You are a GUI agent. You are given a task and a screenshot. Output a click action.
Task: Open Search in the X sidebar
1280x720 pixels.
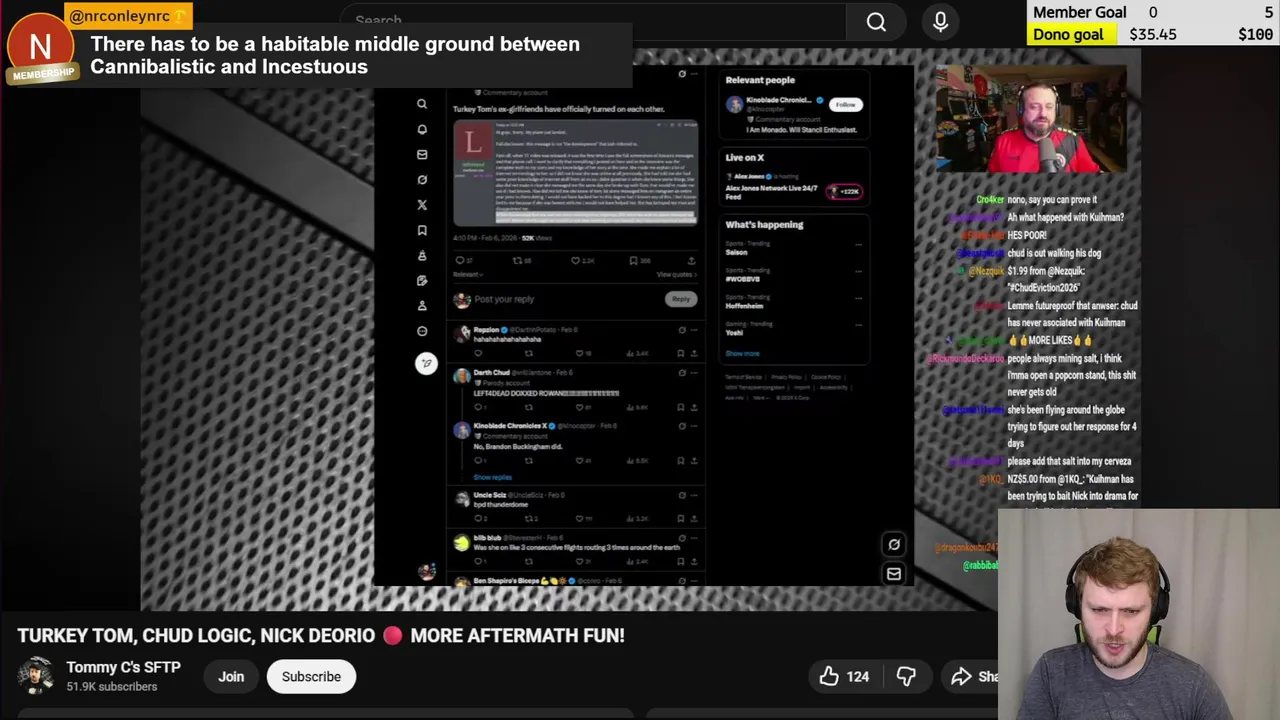point(422,104)
